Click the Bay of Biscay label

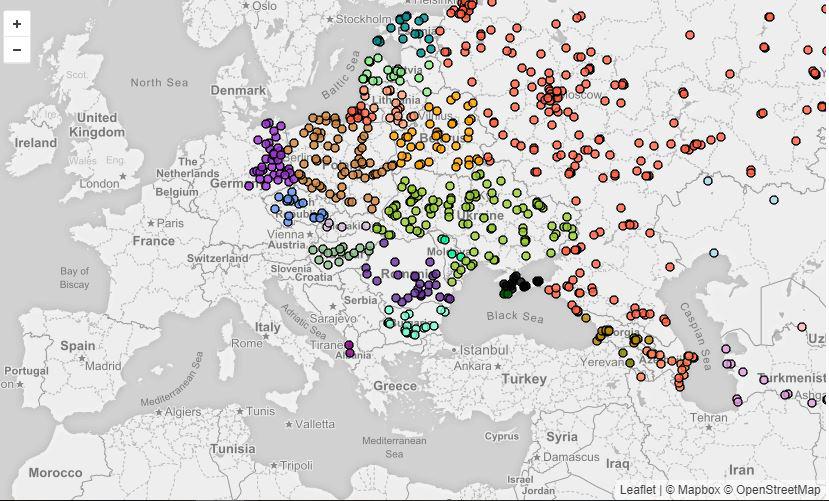tap(75, 278)
